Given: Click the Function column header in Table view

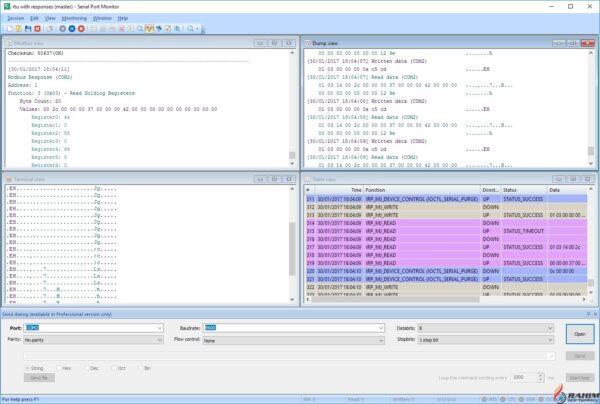Looking at the screenshot, I should tap(422, 190).
